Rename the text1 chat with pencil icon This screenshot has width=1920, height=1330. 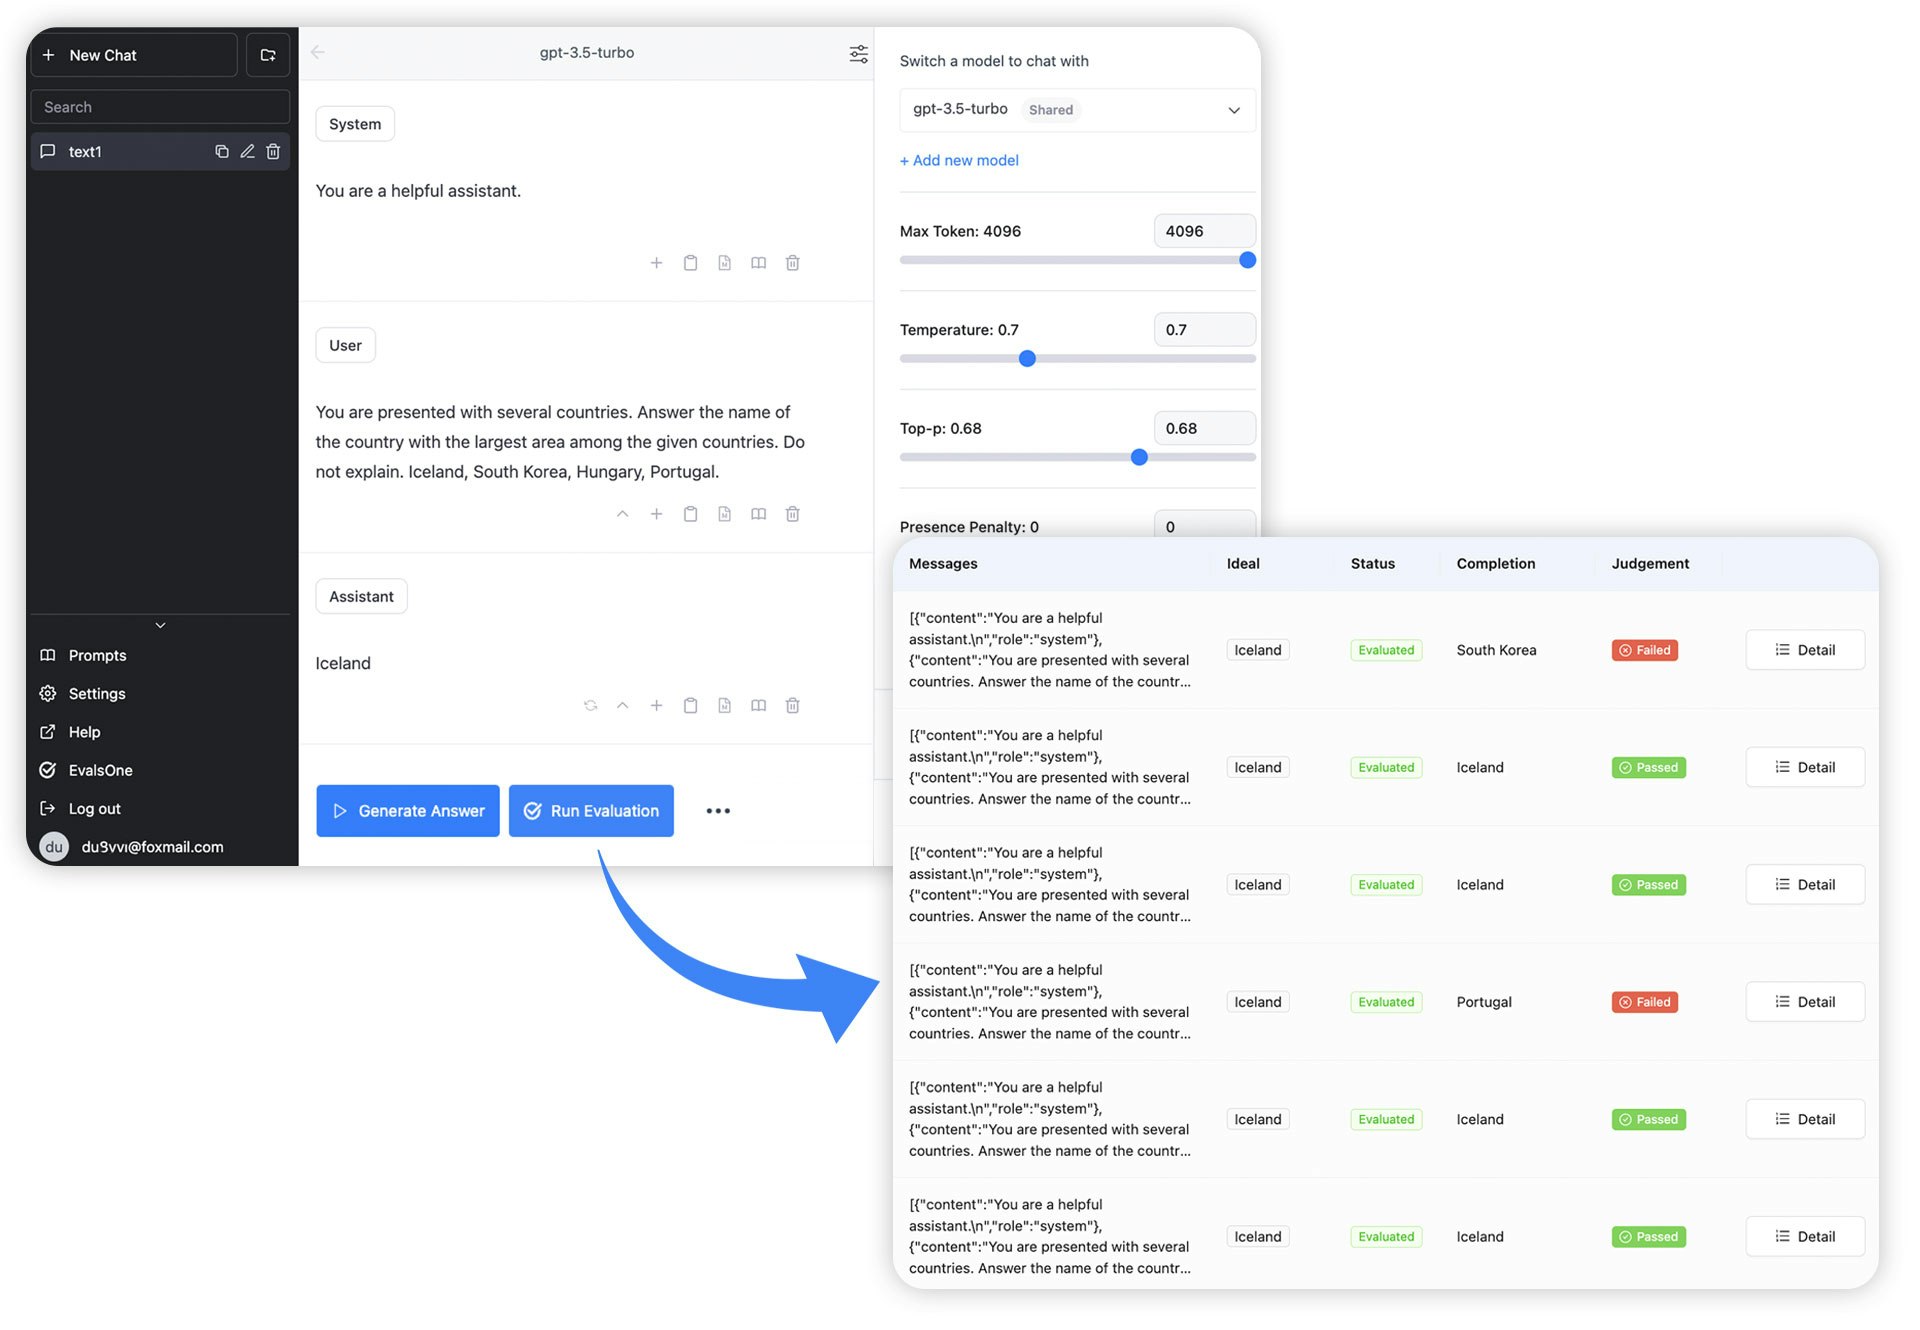click(x=247, y=151)
